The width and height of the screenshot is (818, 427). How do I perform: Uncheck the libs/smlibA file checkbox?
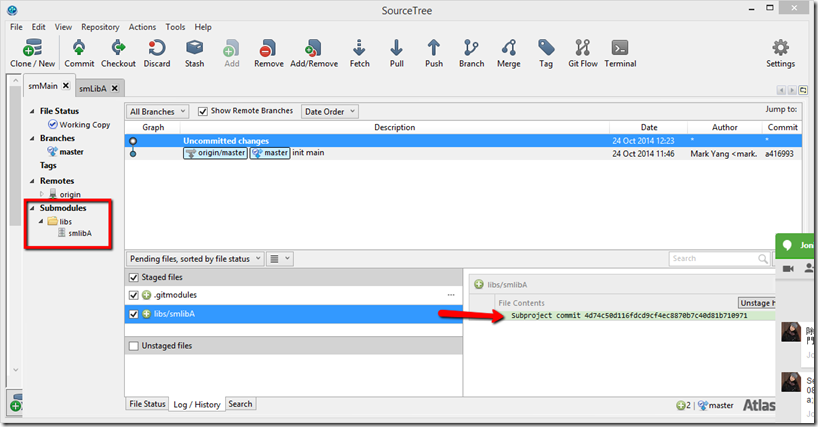point(134,314)
